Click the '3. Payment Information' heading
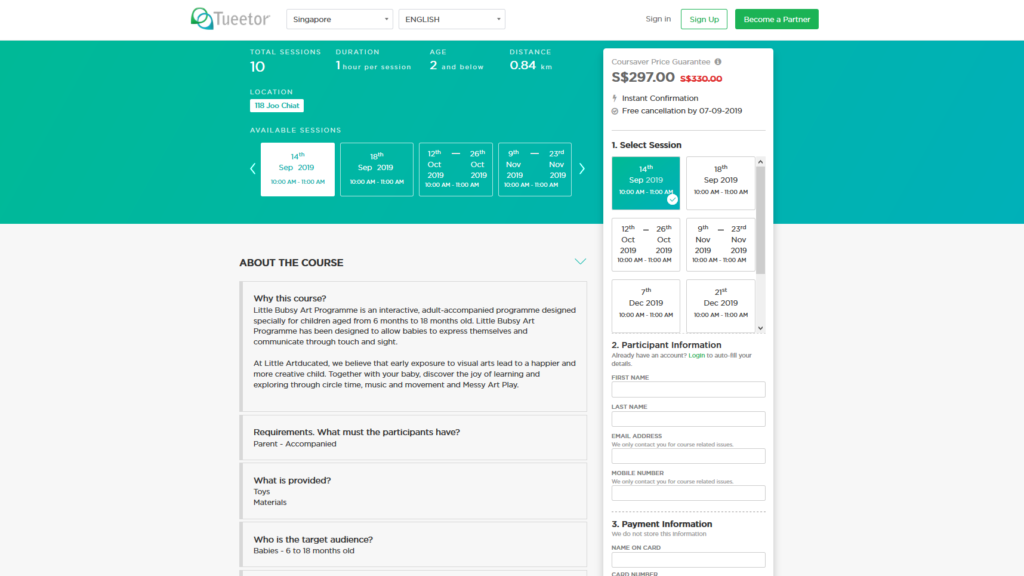The width and height of the screenshot is (1024, 576). pyautogui.click(x=662, y=524)
